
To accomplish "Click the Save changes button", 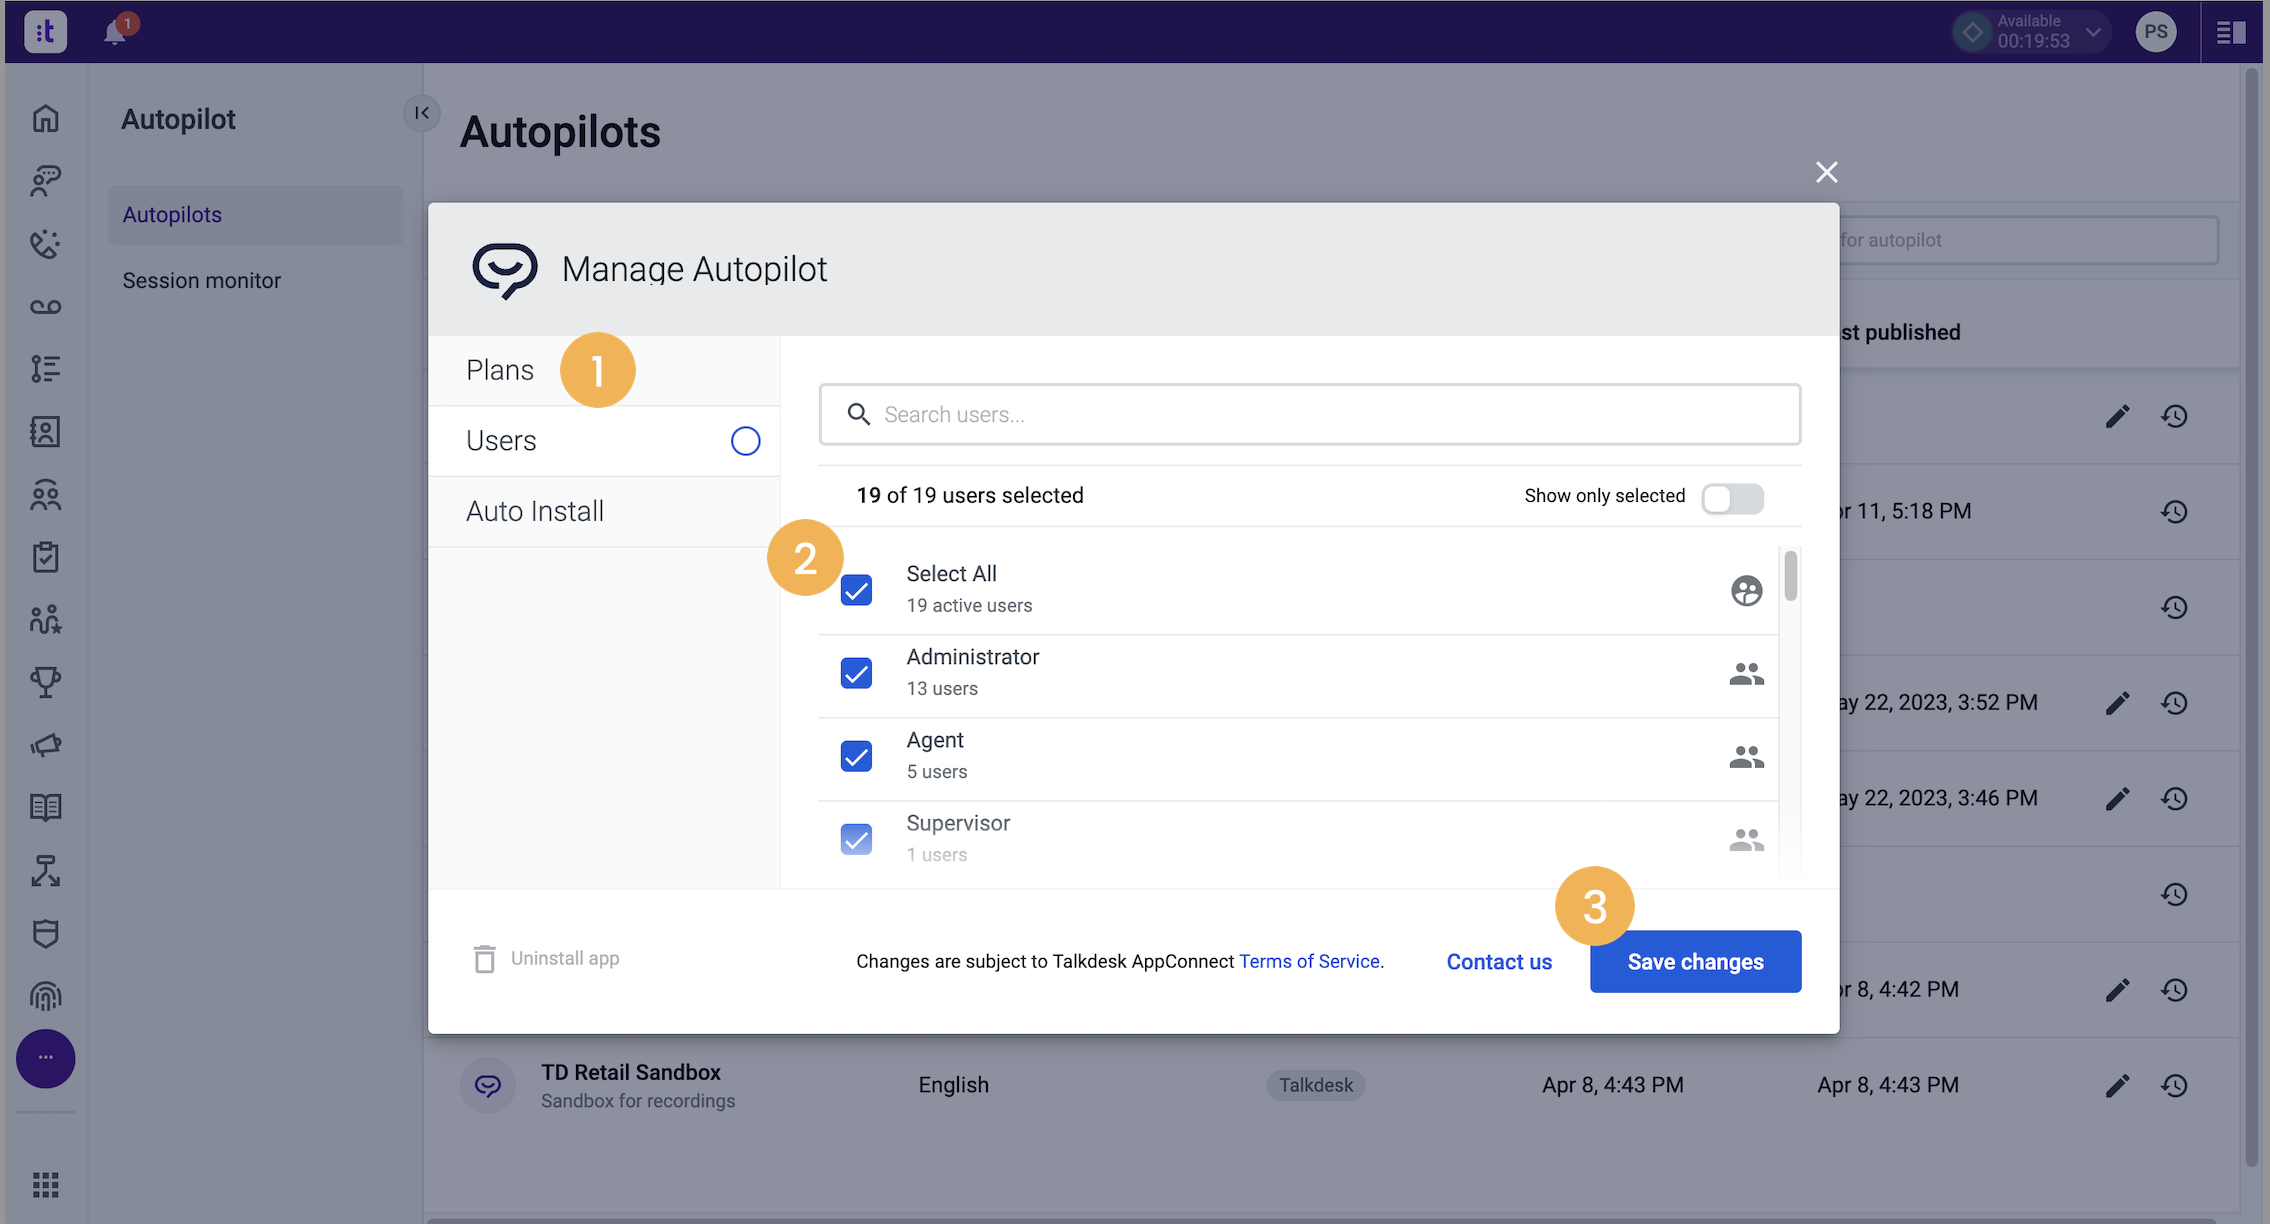I will [x=1695, y=961].
